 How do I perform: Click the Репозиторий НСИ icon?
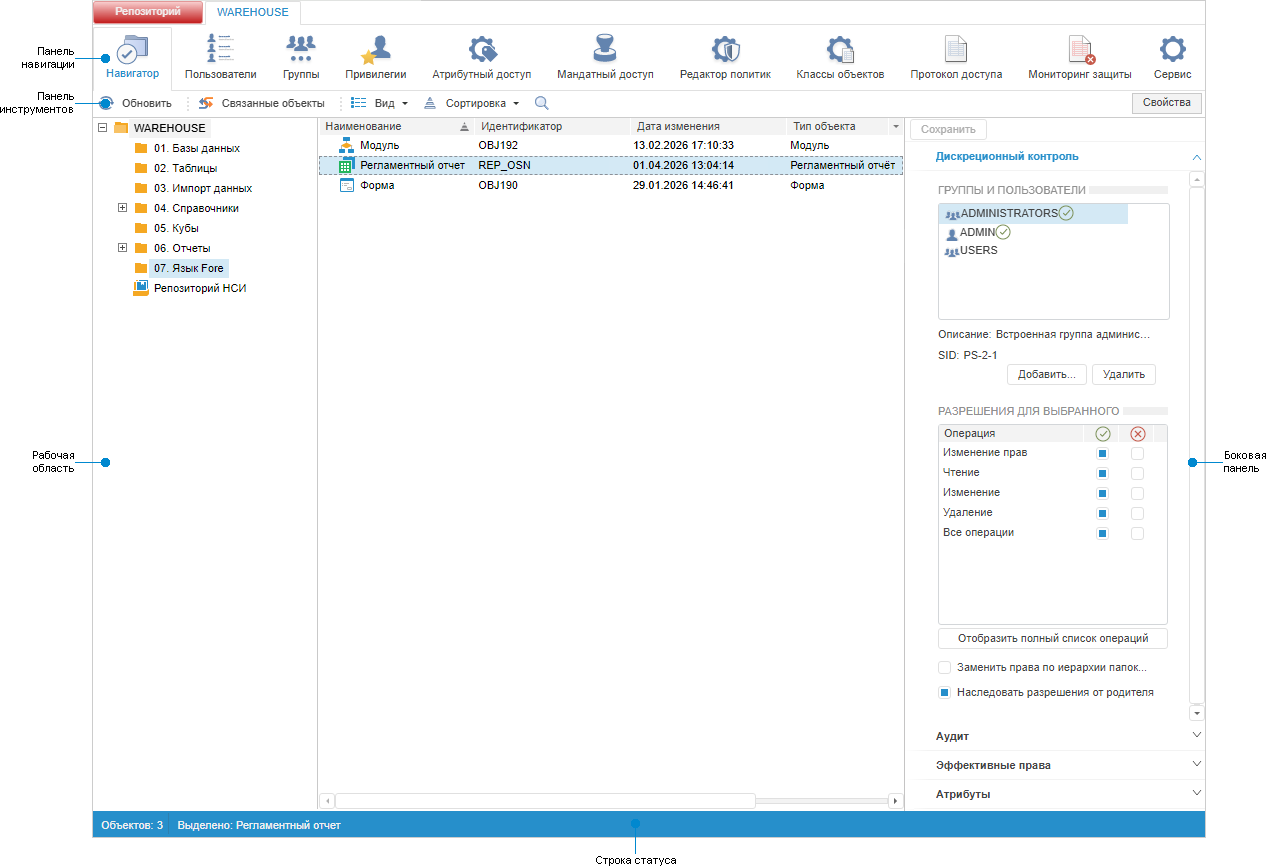(141, 288)
